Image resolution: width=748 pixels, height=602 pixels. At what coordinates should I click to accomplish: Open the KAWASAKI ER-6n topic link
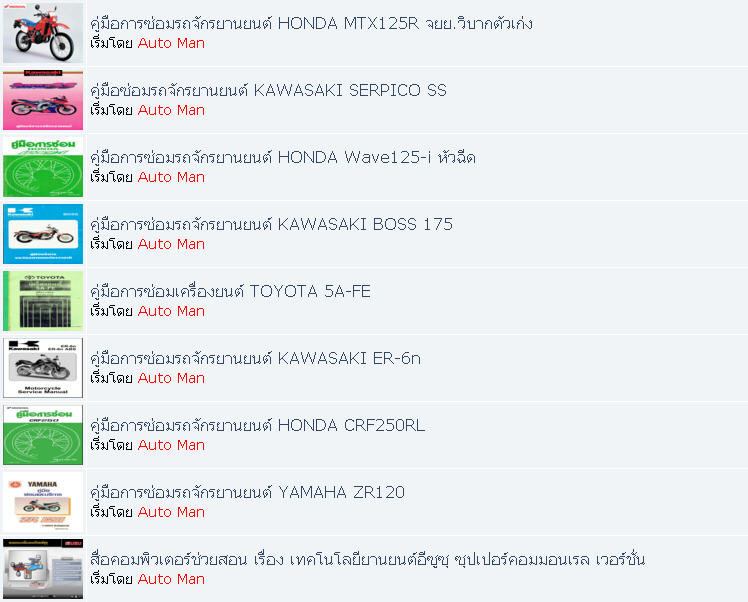tap(255, 358)
